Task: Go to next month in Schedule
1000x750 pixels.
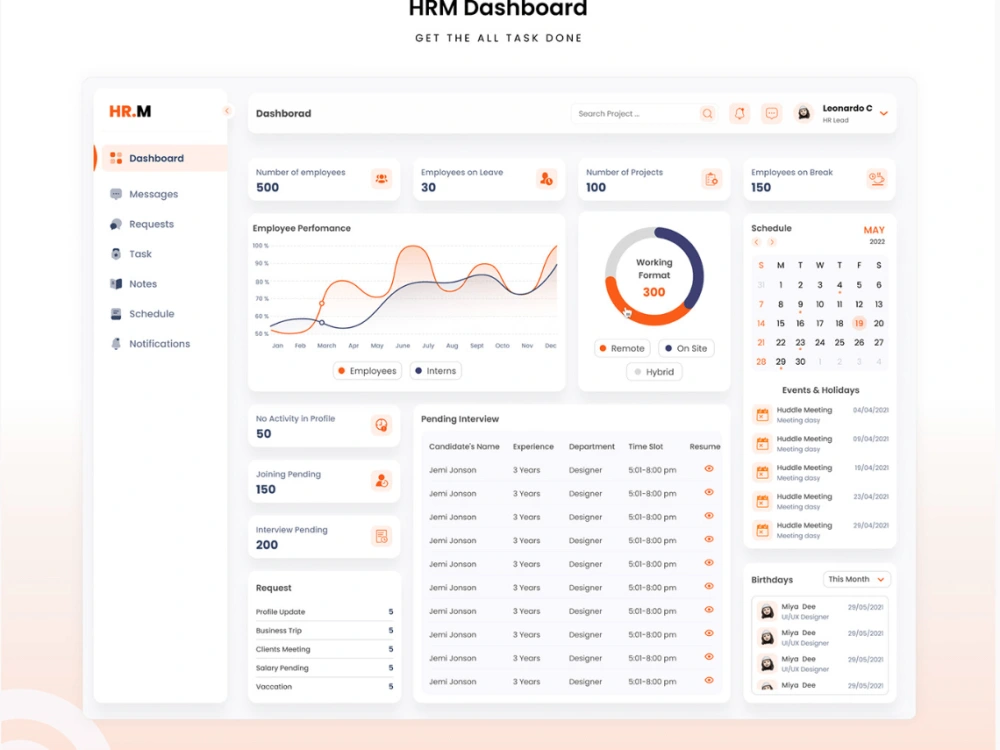Action: coord(772,242)
